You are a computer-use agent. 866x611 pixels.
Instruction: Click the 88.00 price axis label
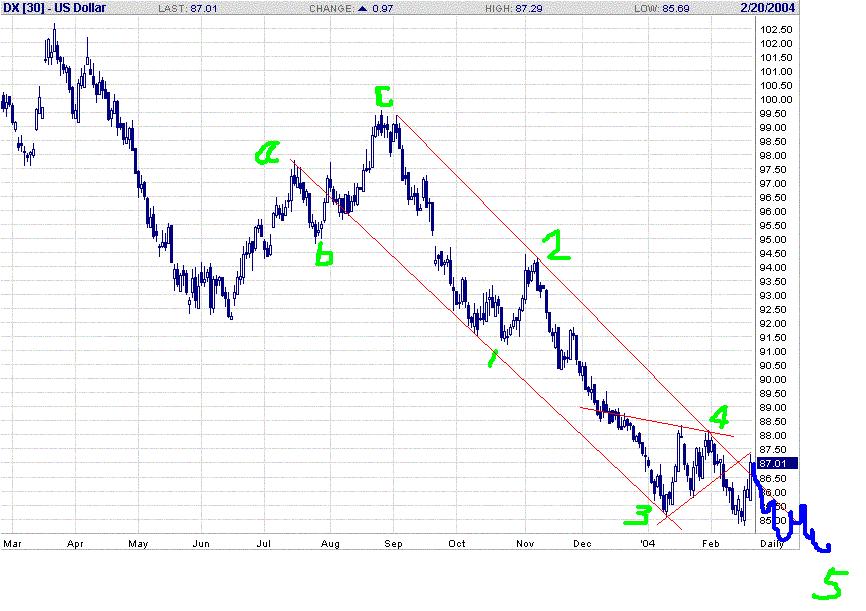773,435
